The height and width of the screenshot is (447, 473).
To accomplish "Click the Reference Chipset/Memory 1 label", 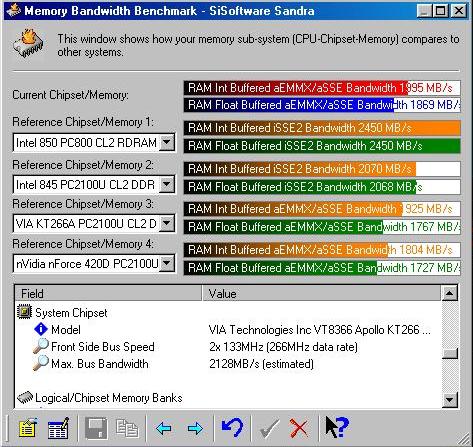I will [x=83, y=122].
